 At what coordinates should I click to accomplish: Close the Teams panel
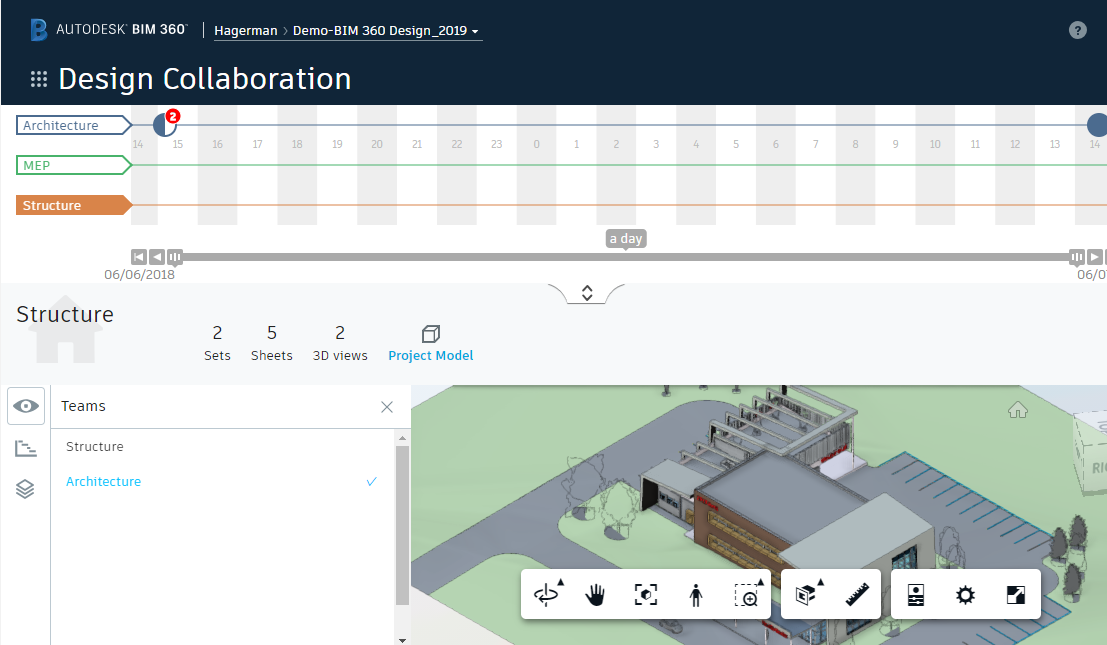387,407
